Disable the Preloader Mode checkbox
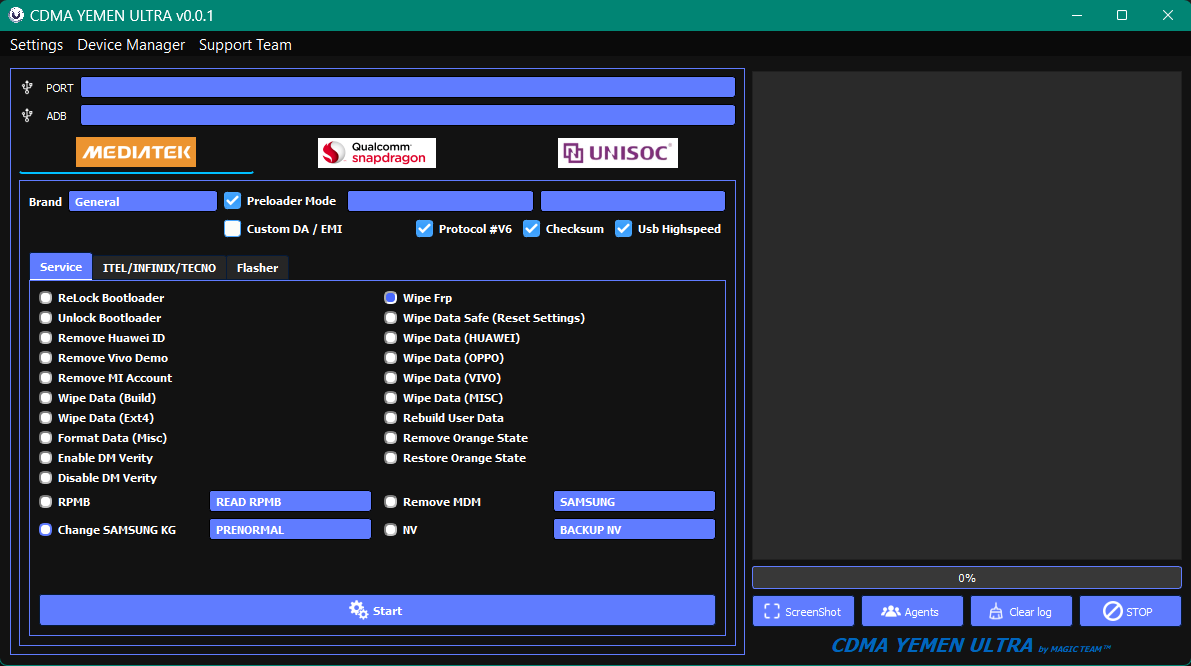Viewport: 1191px width, 666px height. pyautogui.click(x=233, y=201)
